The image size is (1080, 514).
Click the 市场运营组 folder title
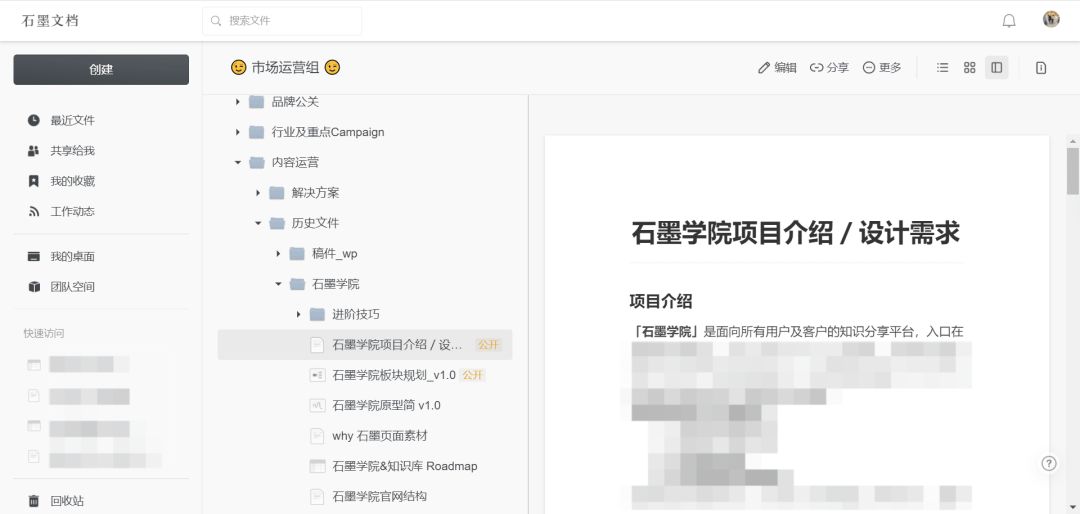pyautogui.click(x=285, y=68)
